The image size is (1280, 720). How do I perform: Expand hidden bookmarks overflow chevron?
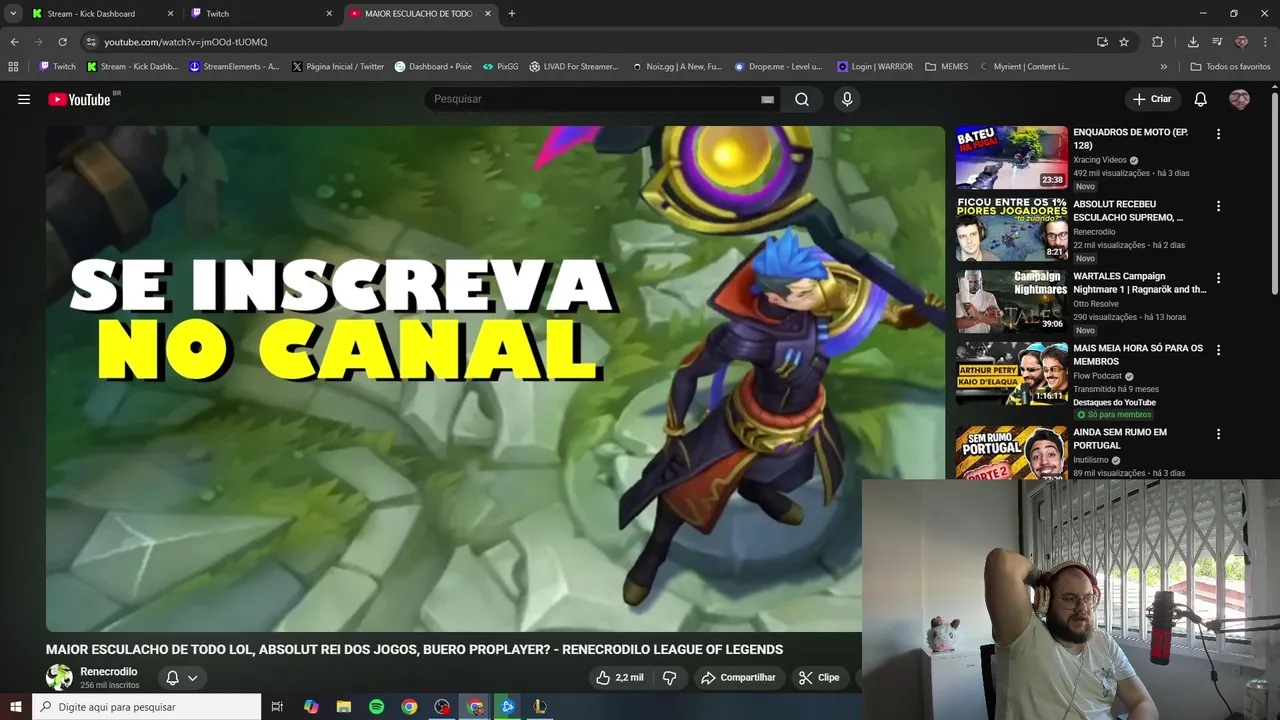pyautogui.click(x=1163, y=66)
